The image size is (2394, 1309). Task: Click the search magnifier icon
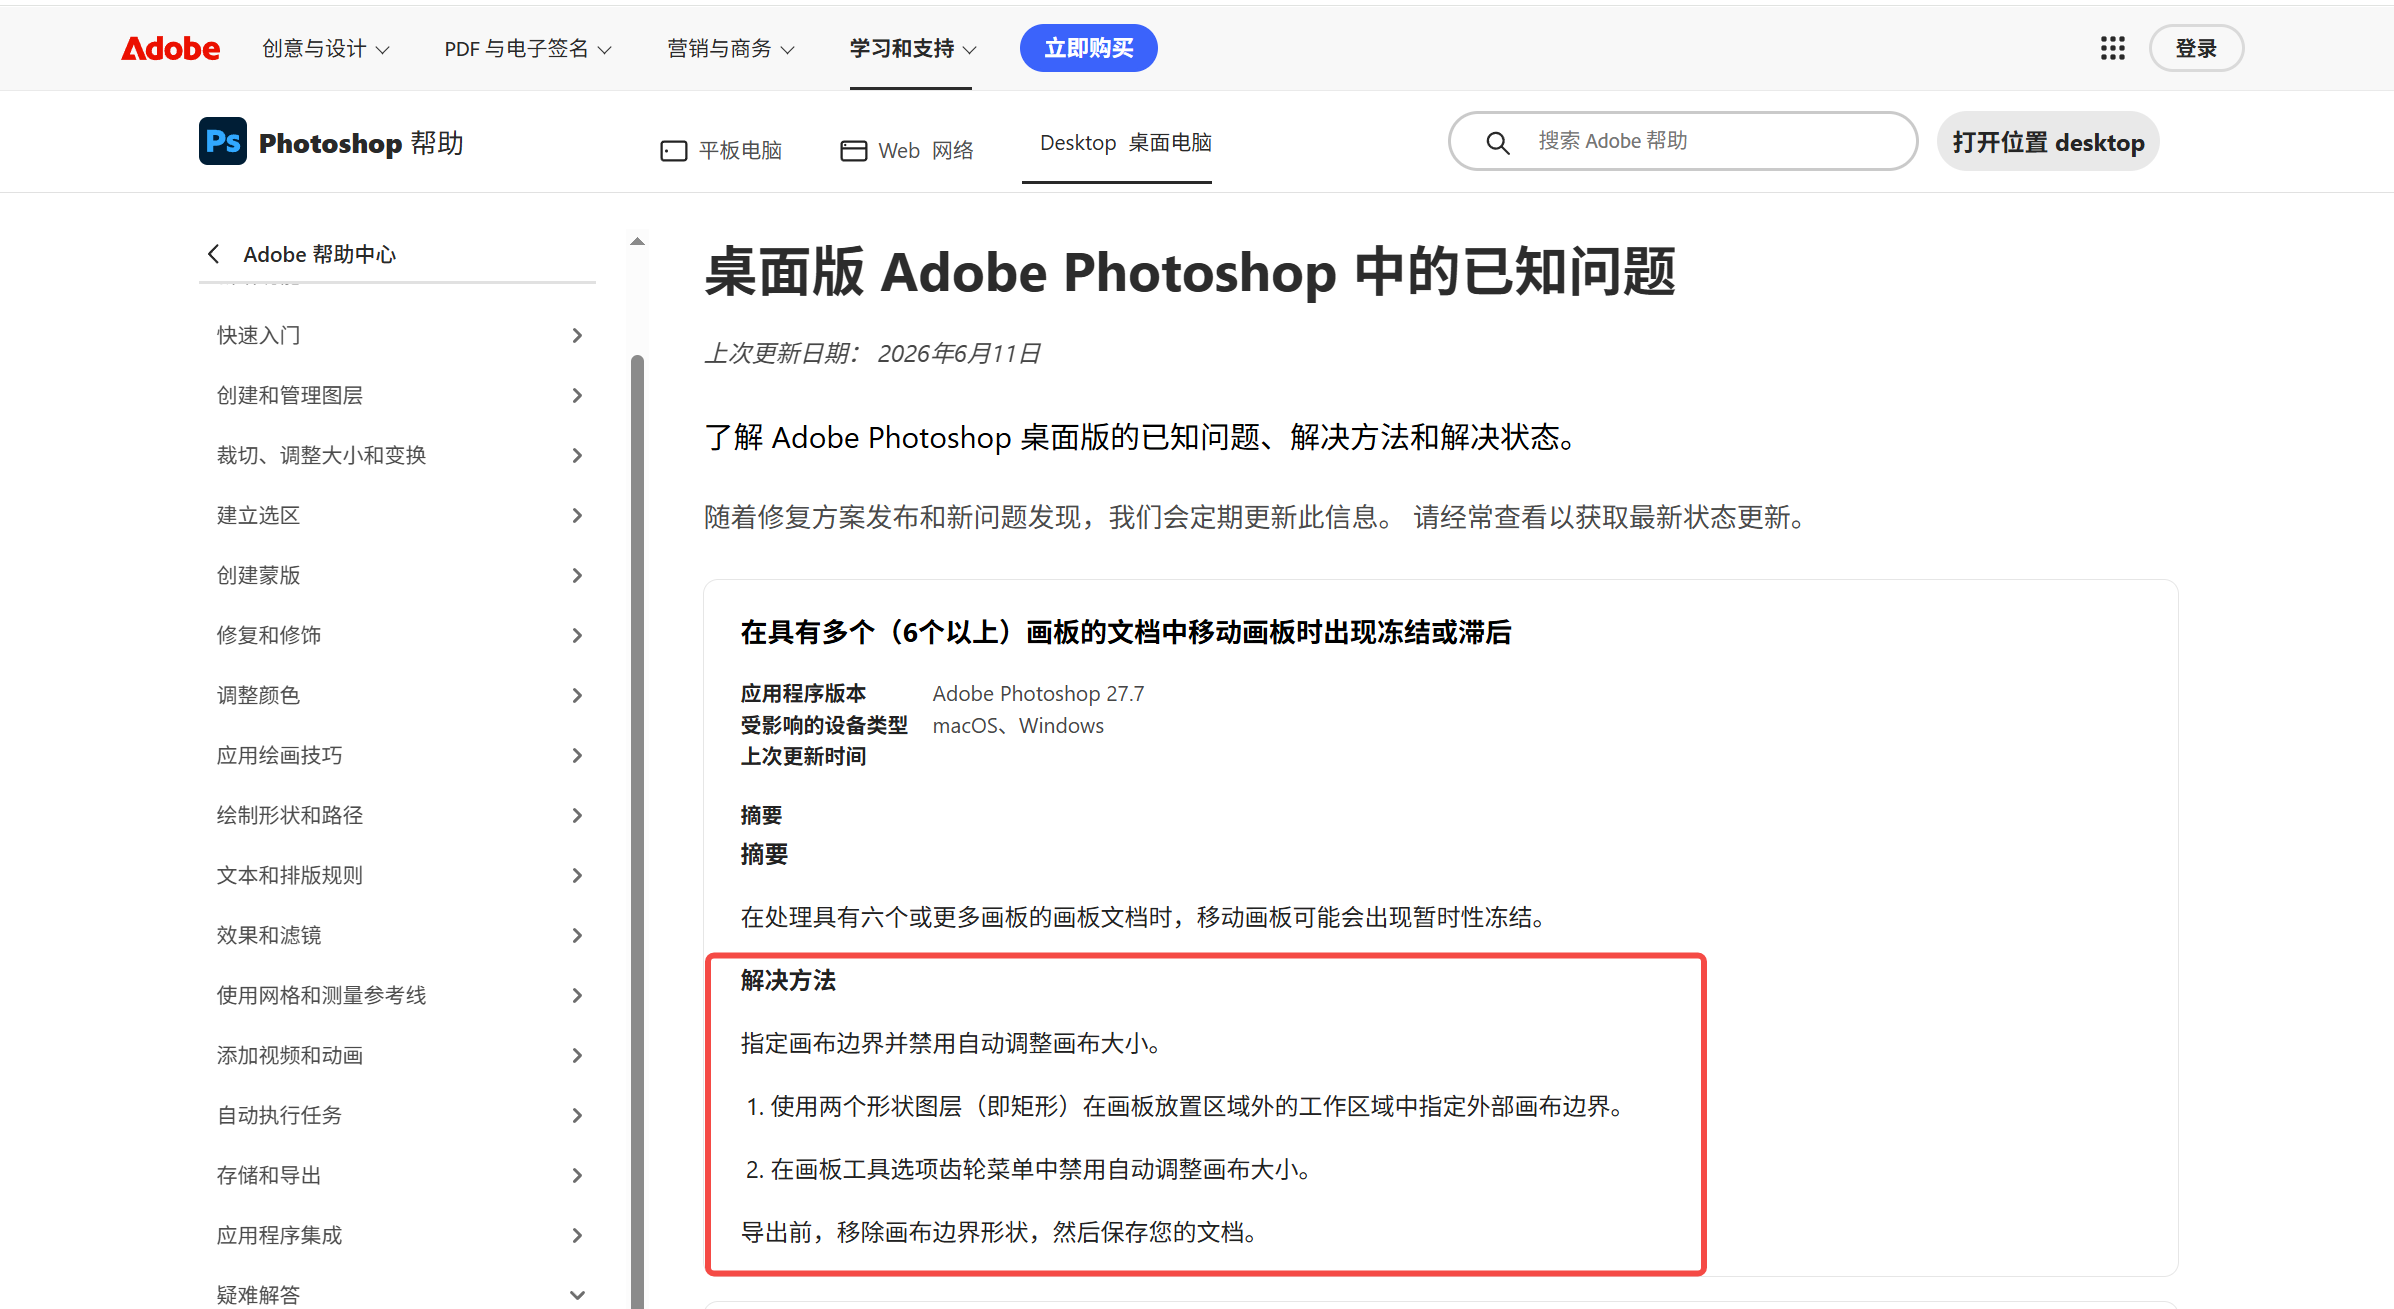(x=1497, y=142)
